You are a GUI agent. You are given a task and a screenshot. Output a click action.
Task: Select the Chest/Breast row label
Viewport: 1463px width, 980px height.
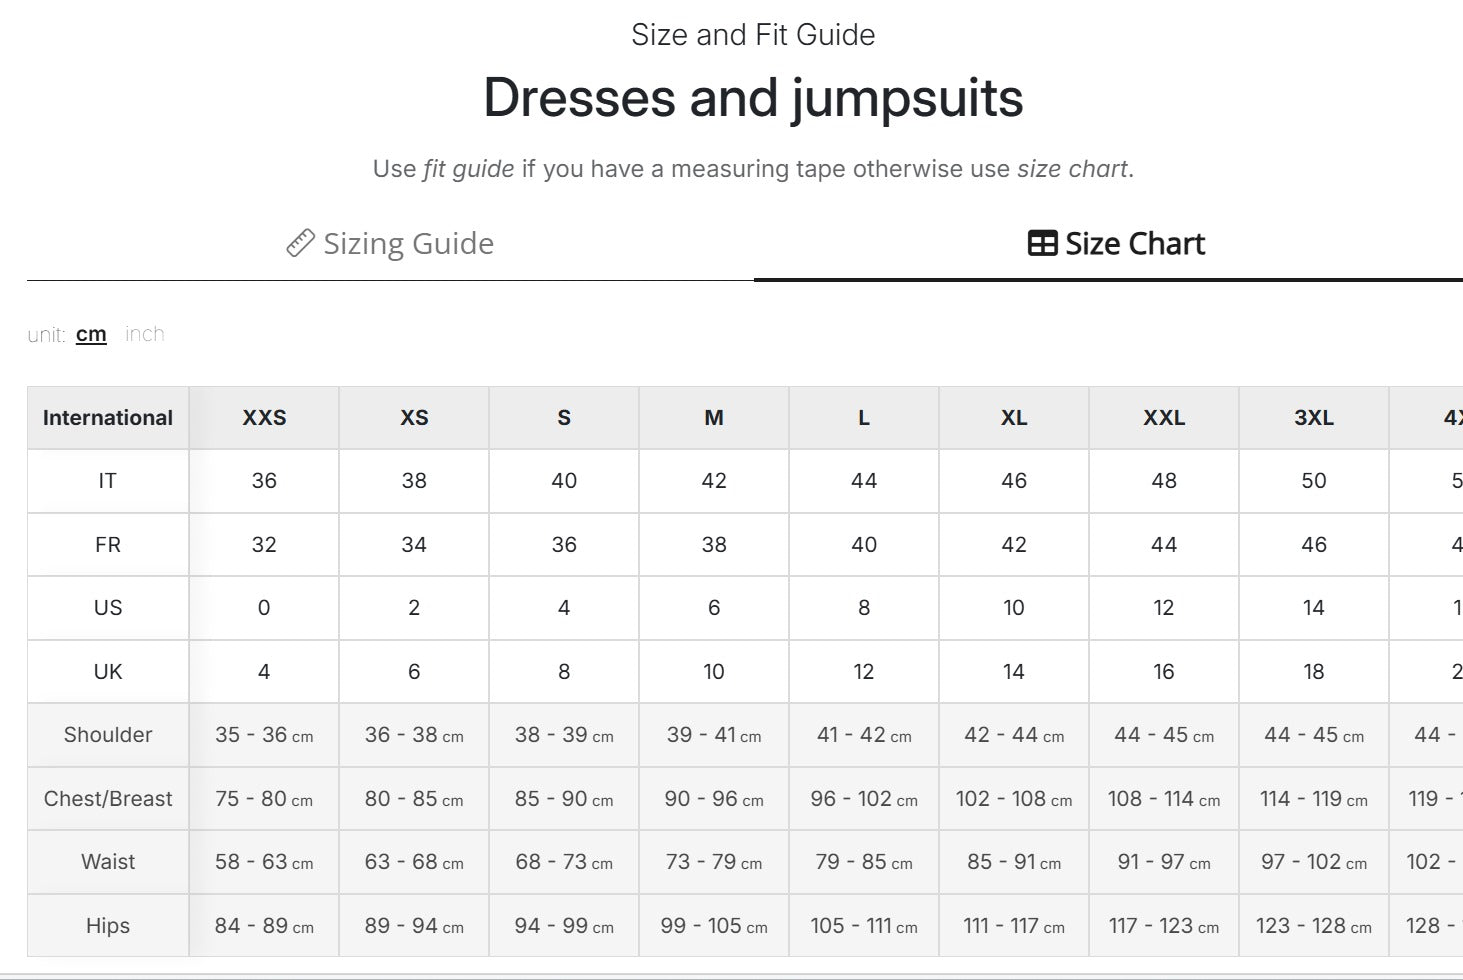(x=108, y=799)
